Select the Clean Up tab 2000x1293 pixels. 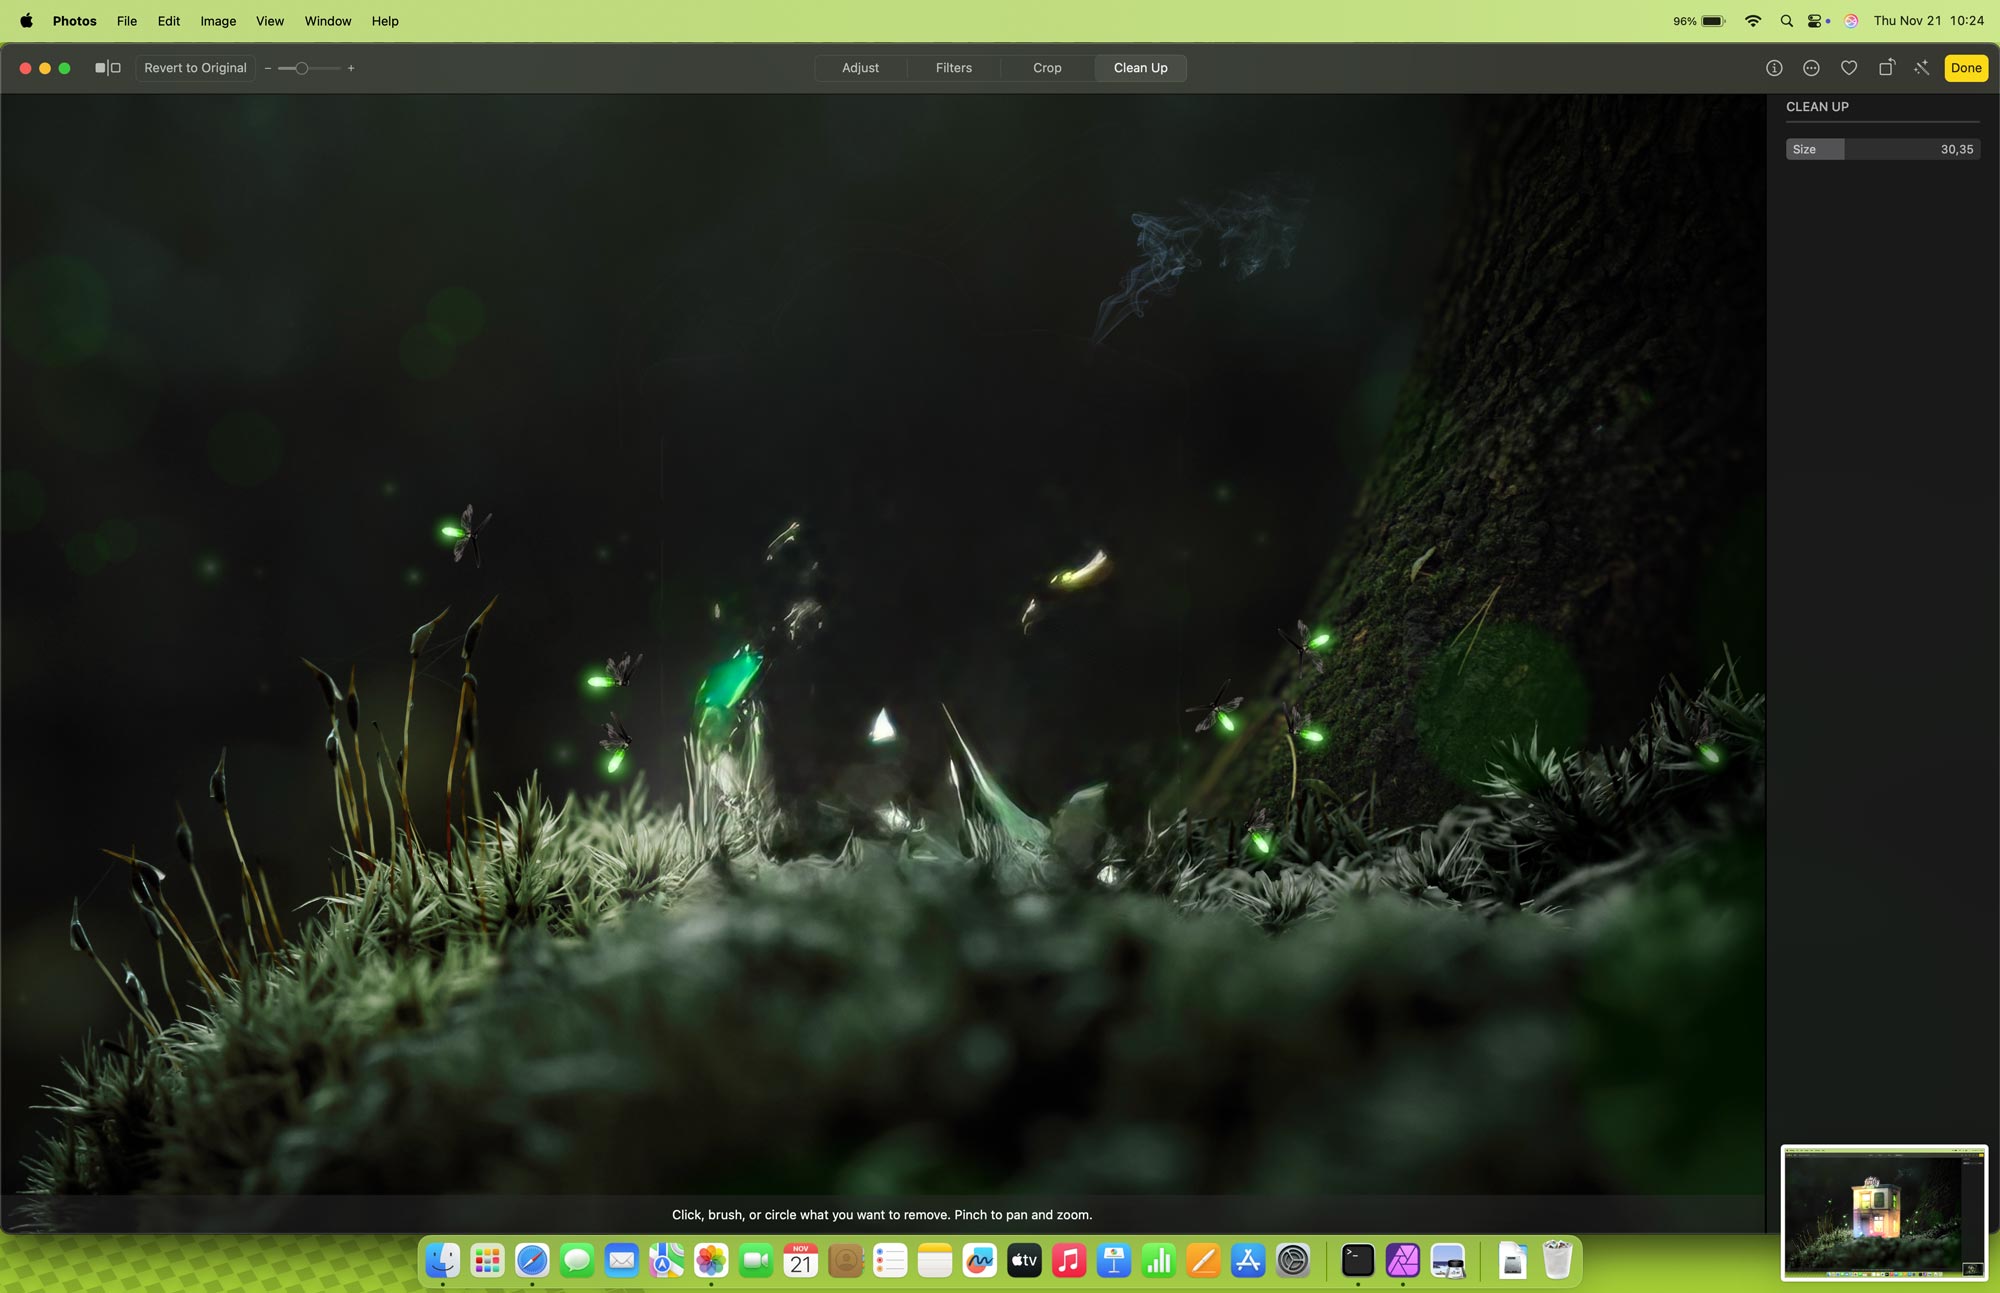click(x=1140, y=68)
